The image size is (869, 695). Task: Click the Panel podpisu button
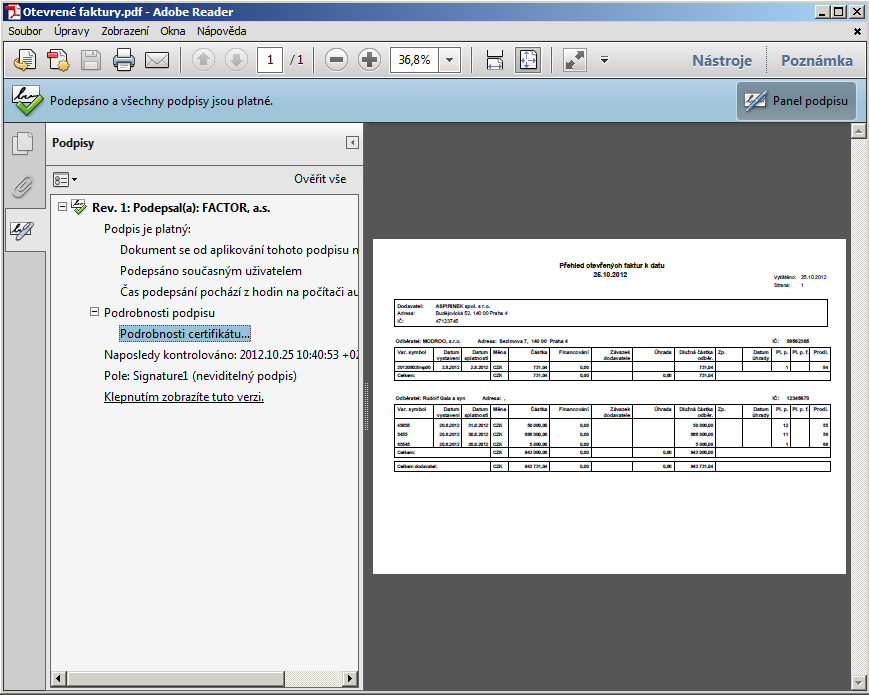(796, 101)
